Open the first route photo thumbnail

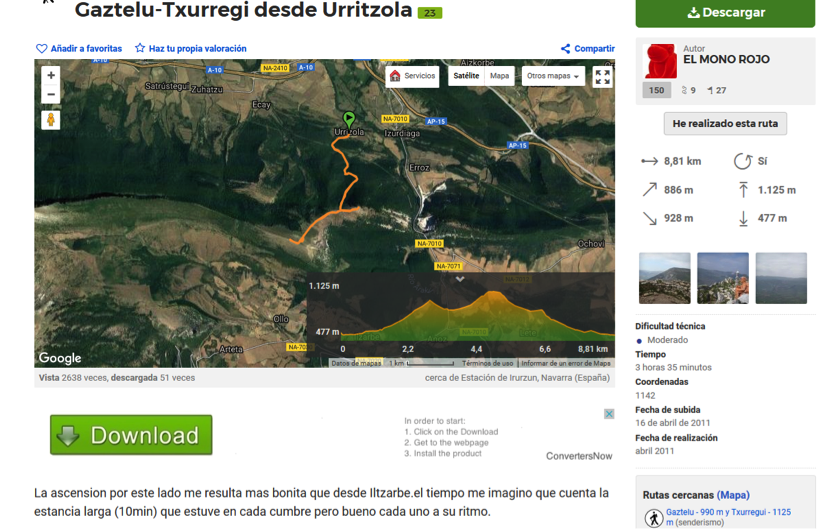(664, 278)
